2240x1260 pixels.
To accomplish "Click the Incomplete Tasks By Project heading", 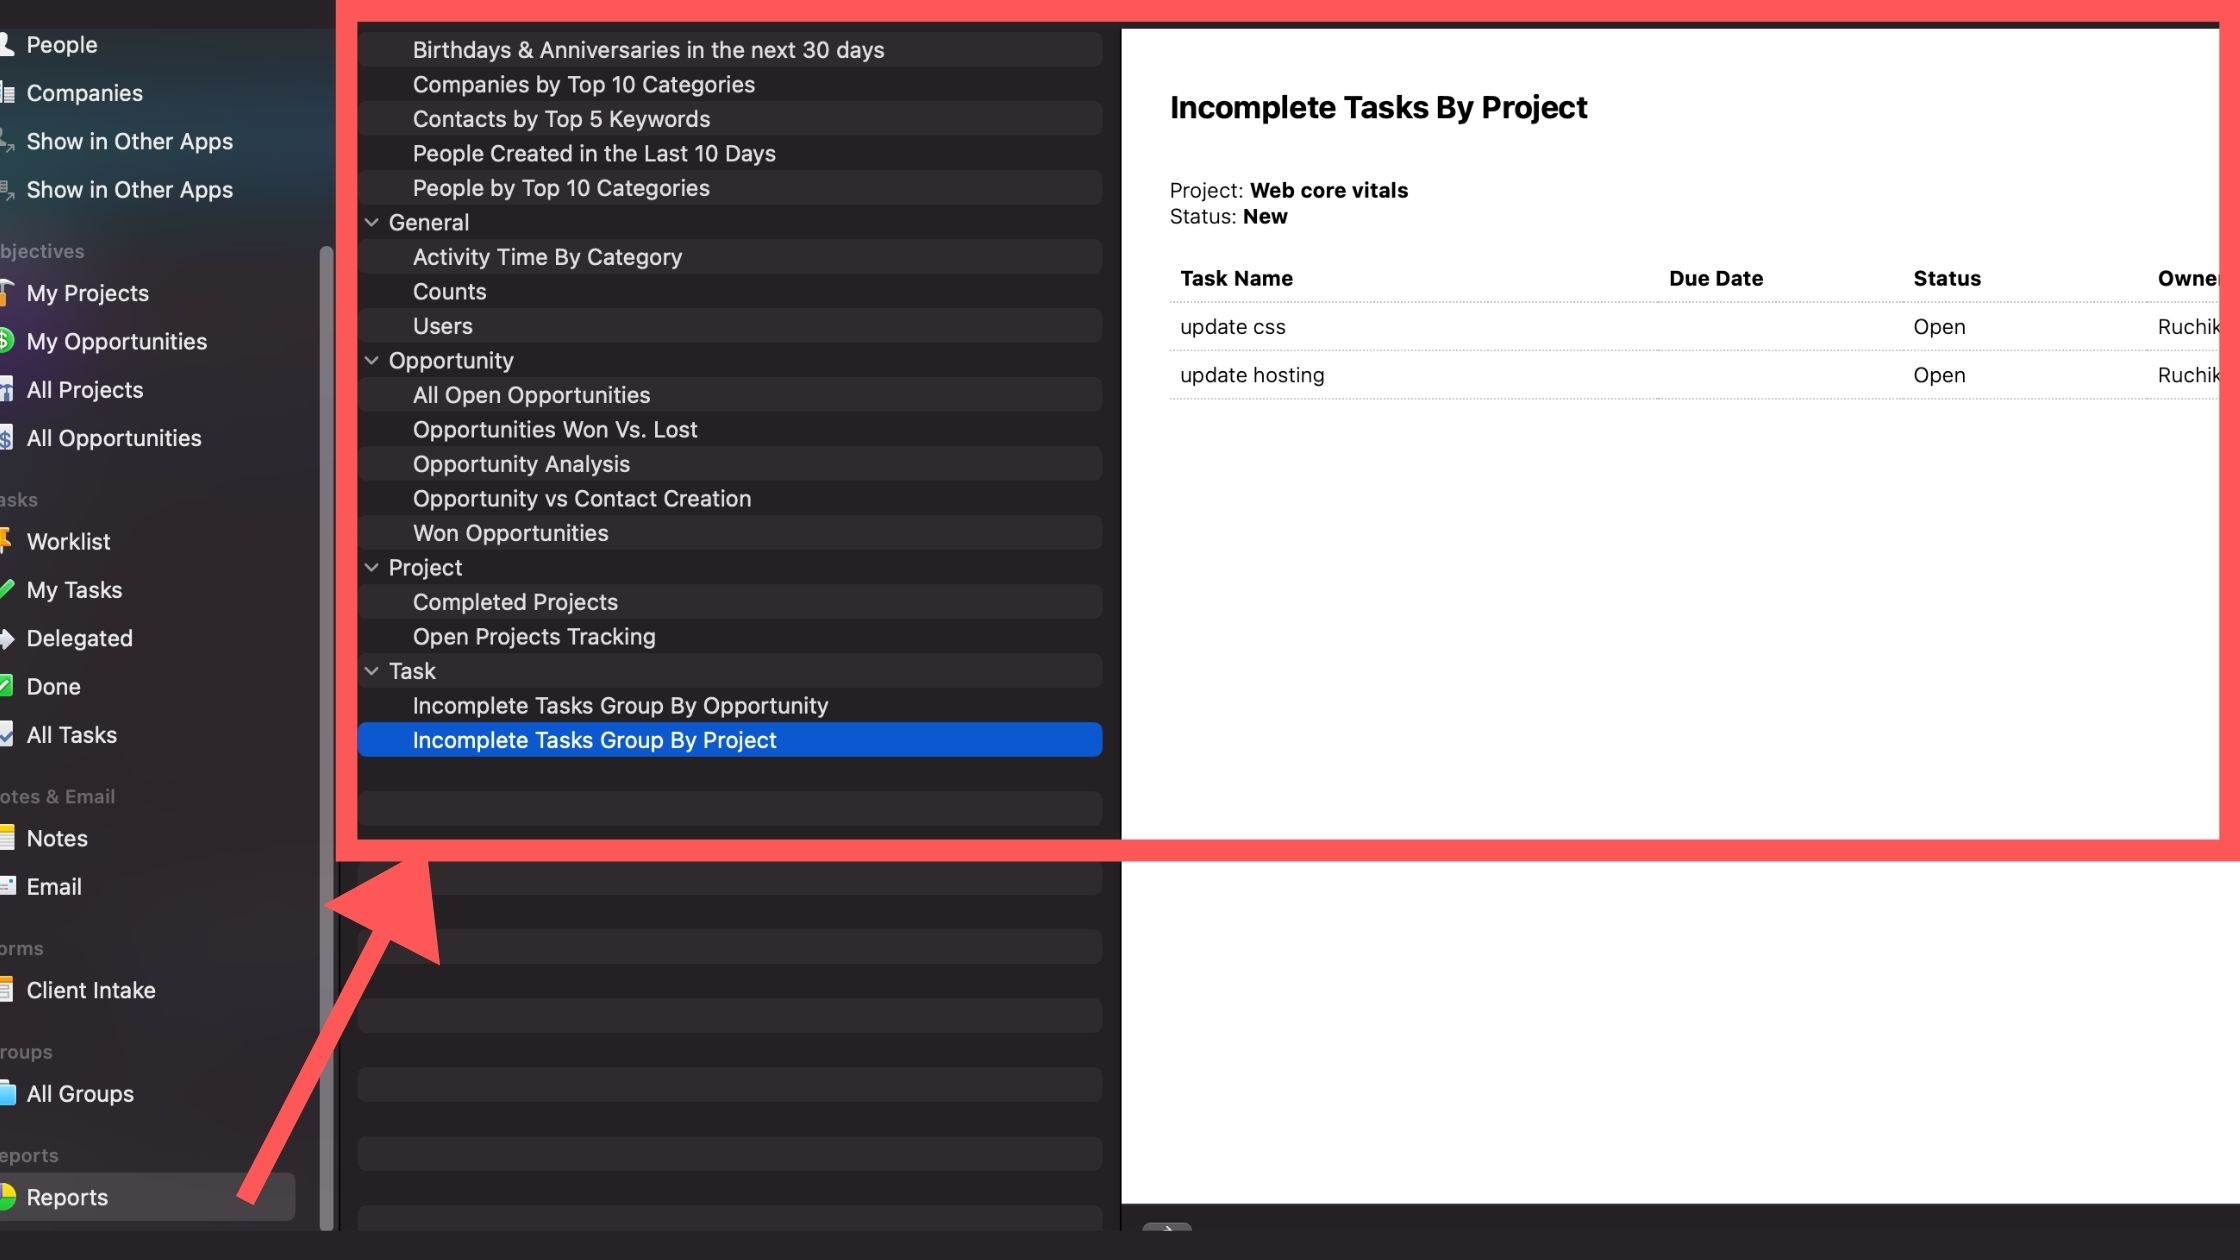I will 1378,108.
